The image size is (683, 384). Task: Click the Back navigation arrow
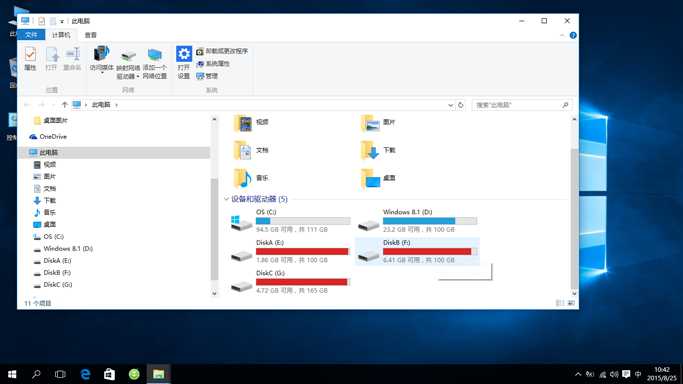(27, 105)
